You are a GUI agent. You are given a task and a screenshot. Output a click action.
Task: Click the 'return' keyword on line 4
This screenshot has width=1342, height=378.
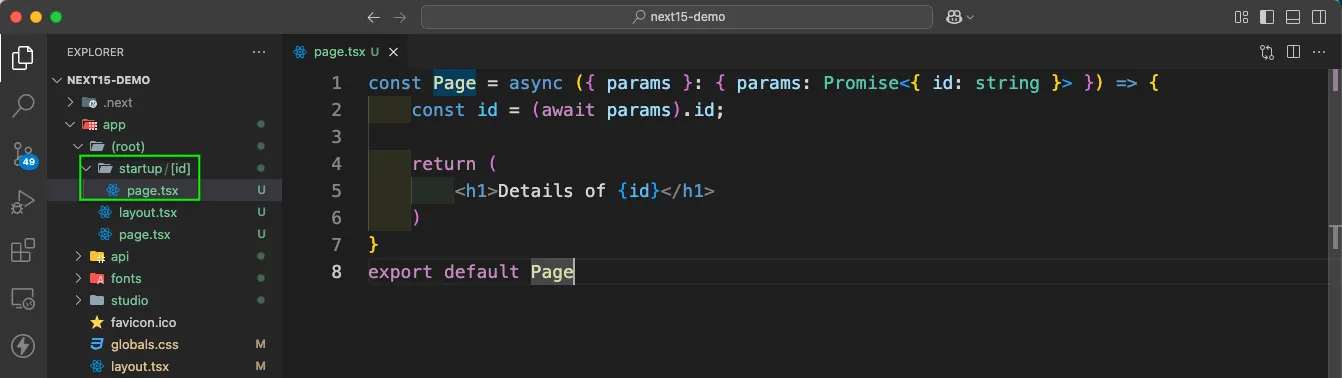[x=444, y=164]
